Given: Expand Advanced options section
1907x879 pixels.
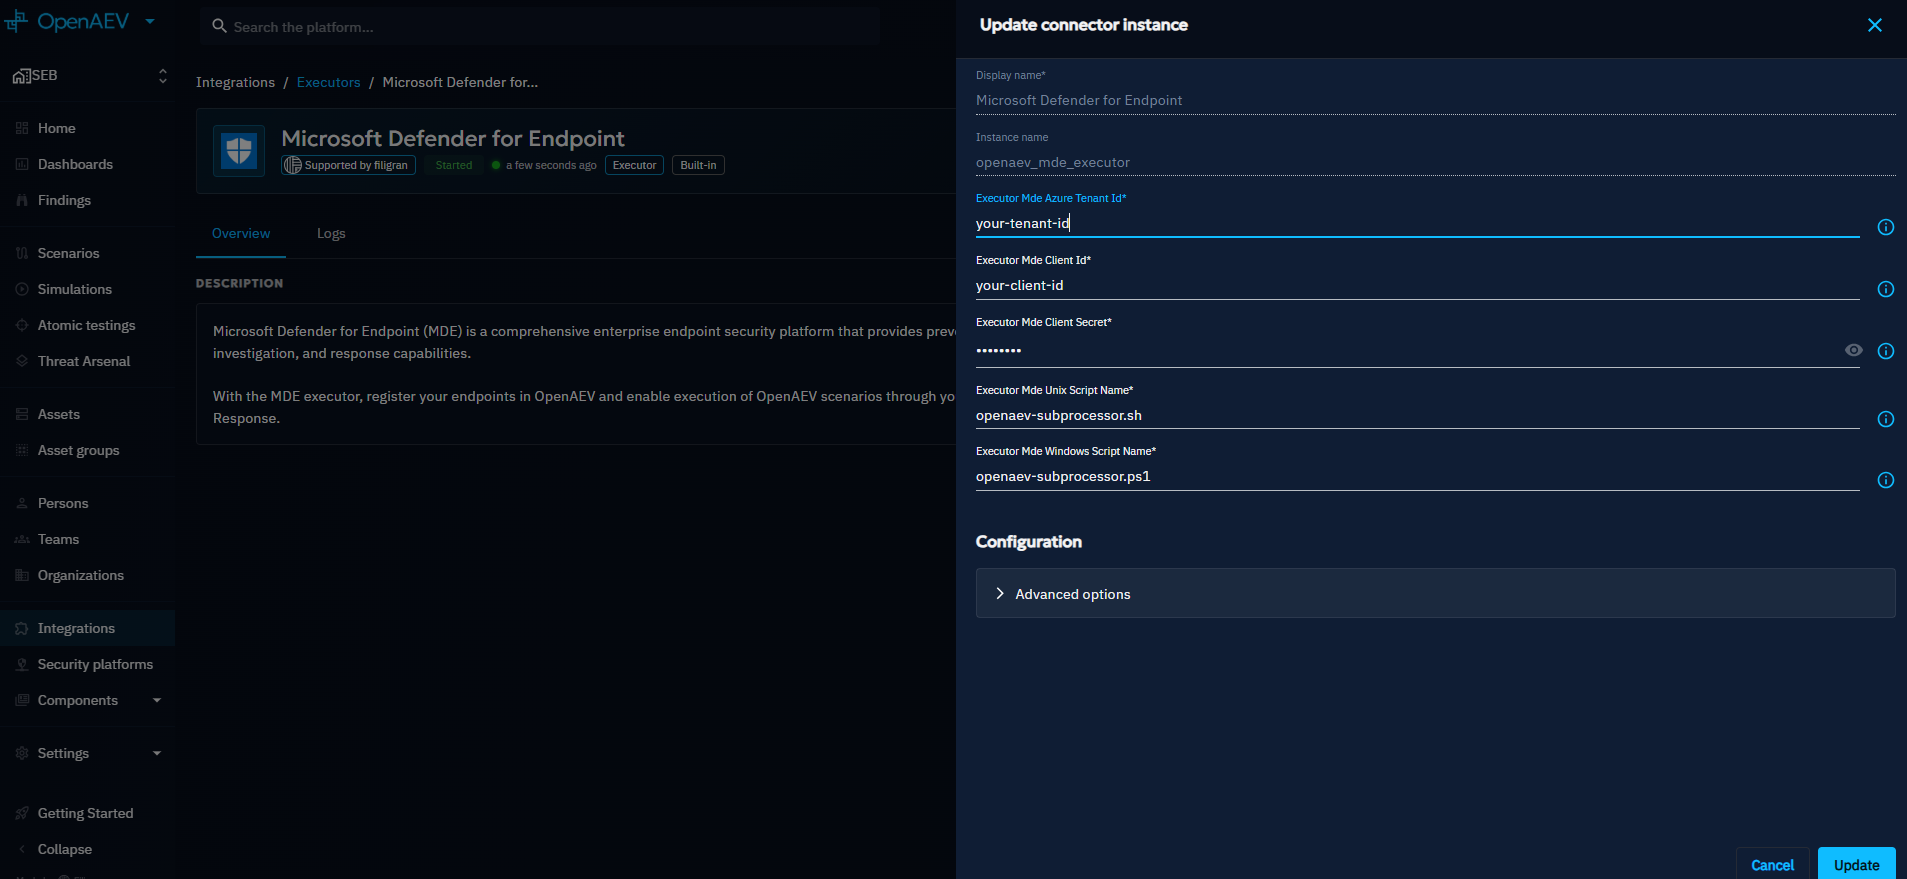Looking at the screenshot, I should coord(1435,594).
